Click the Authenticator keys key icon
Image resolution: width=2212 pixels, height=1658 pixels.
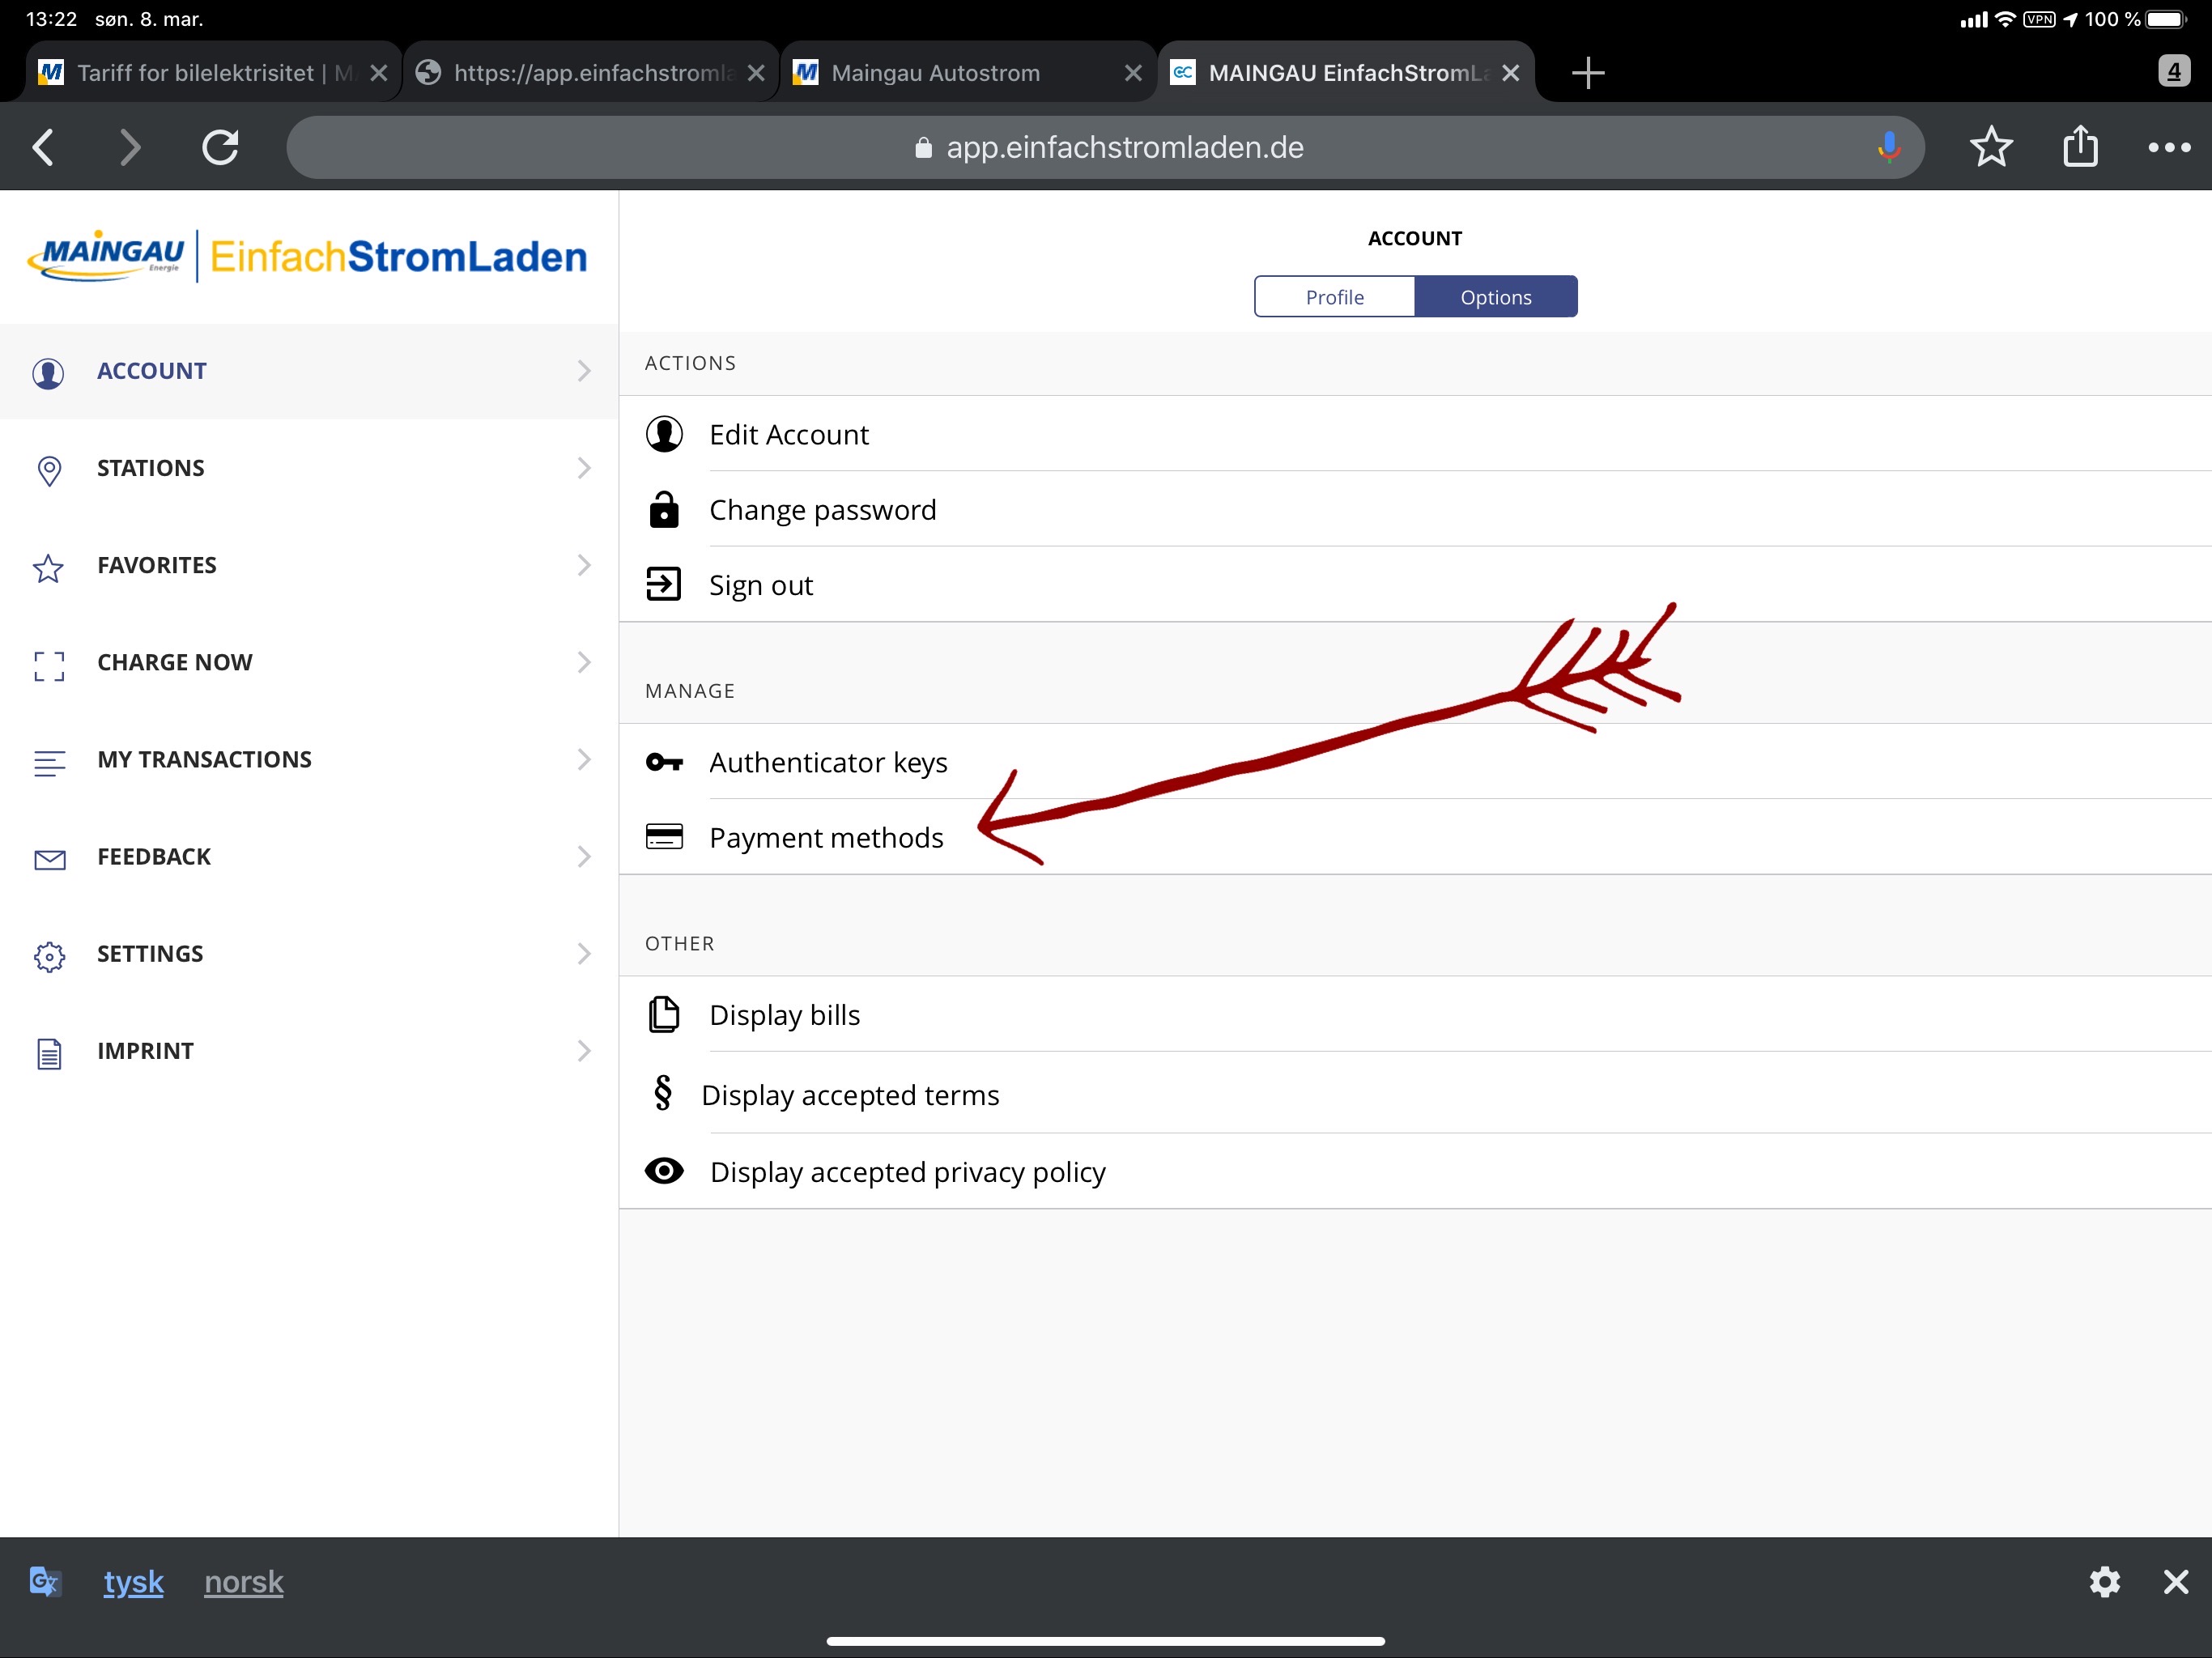(x=664, y=762)
